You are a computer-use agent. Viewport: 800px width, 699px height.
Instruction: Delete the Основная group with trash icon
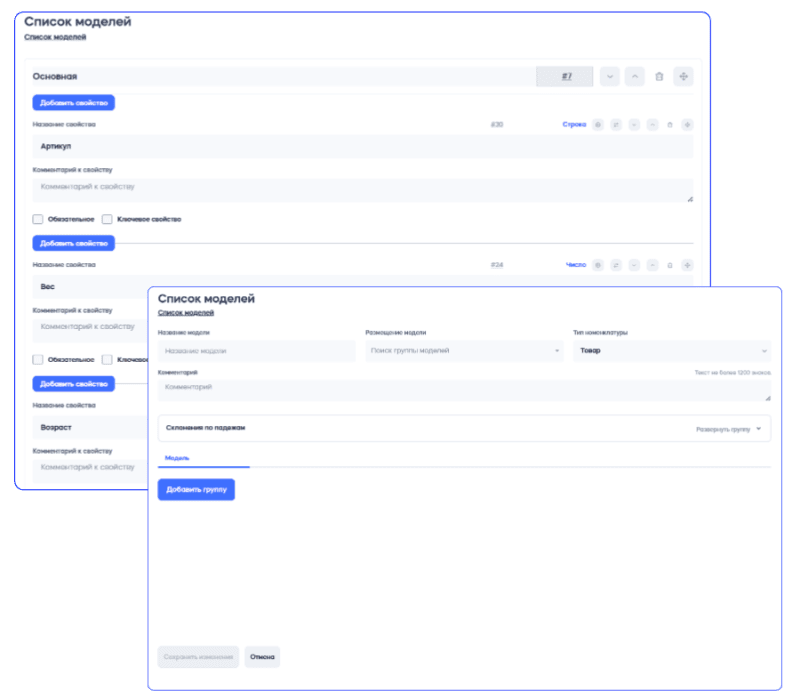(658, 76)
